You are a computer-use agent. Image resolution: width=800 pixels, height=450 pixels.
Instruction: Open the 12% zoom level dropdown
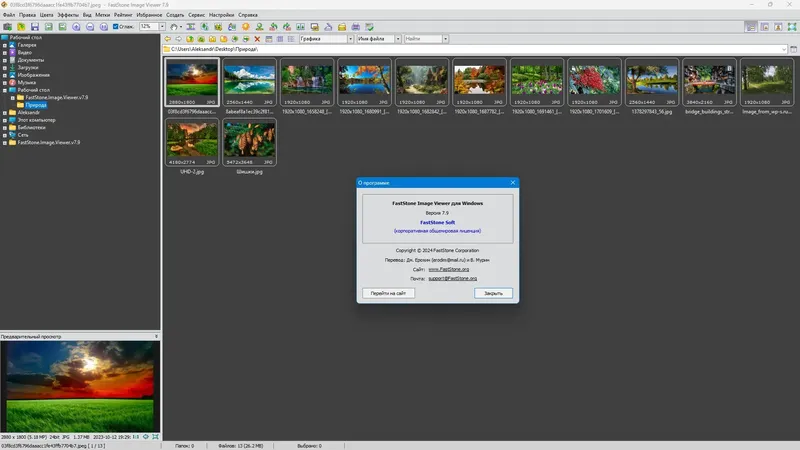[x=160, y=26]
